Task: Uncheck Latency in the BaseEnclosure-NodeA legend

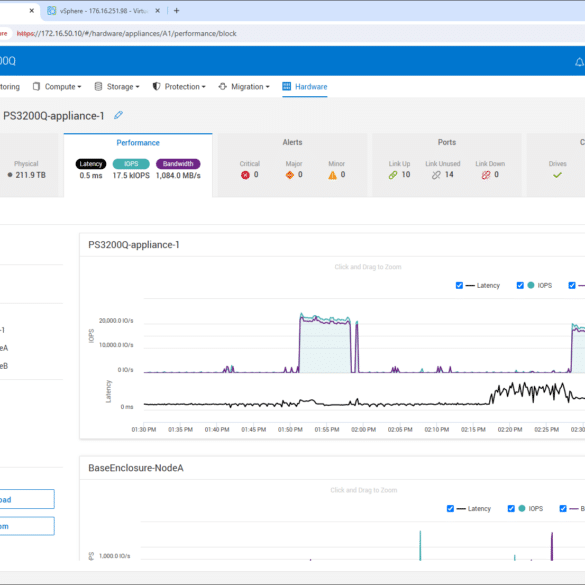Action: pyautogui.click(x=450, y=509)
